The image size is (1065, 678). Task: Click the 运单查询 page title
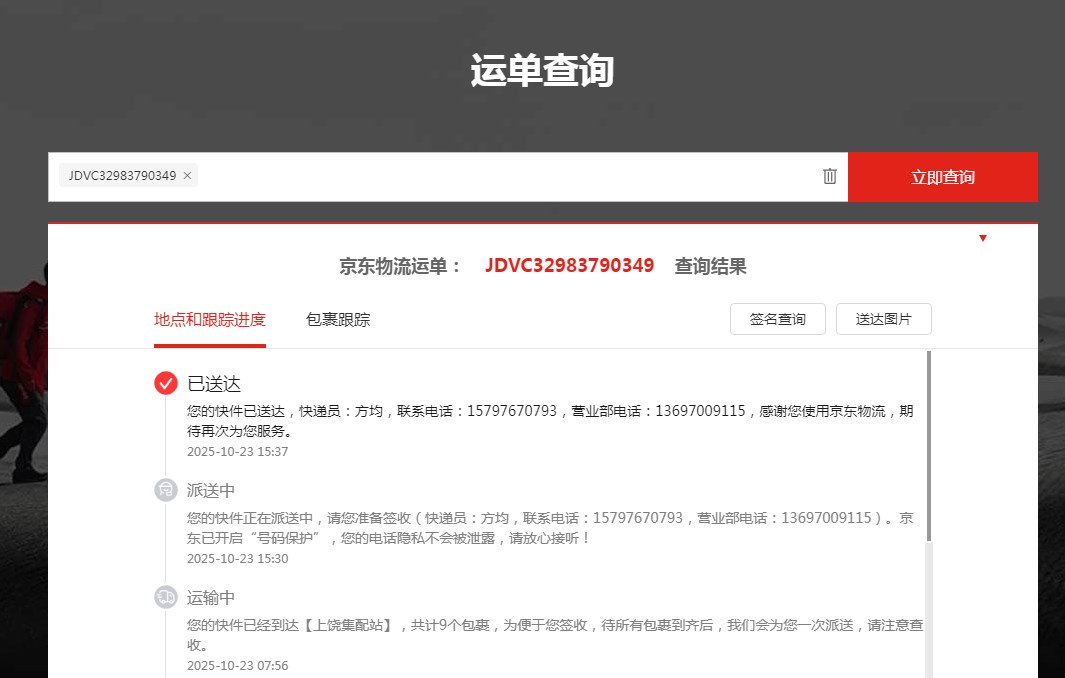click(541, 72)
